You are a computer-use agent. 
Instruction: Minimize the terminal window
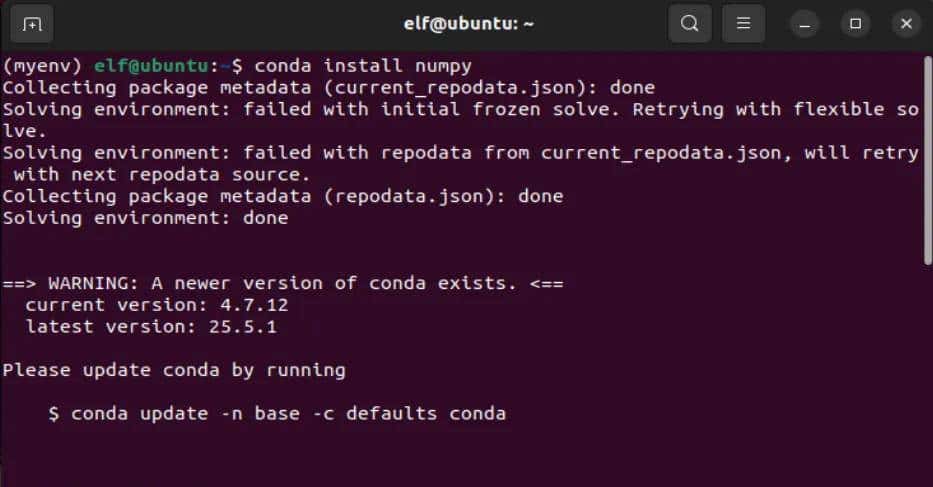pos(805,23)
